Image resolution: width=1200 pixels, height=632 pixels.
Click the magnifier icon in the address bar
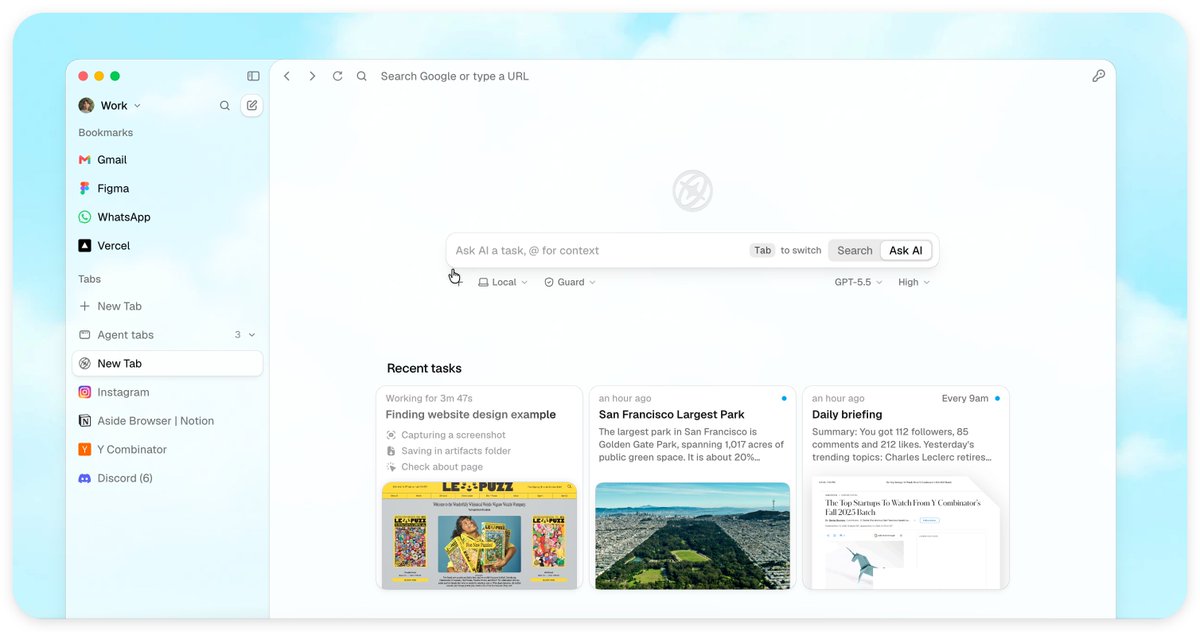(x=362, y=76)
